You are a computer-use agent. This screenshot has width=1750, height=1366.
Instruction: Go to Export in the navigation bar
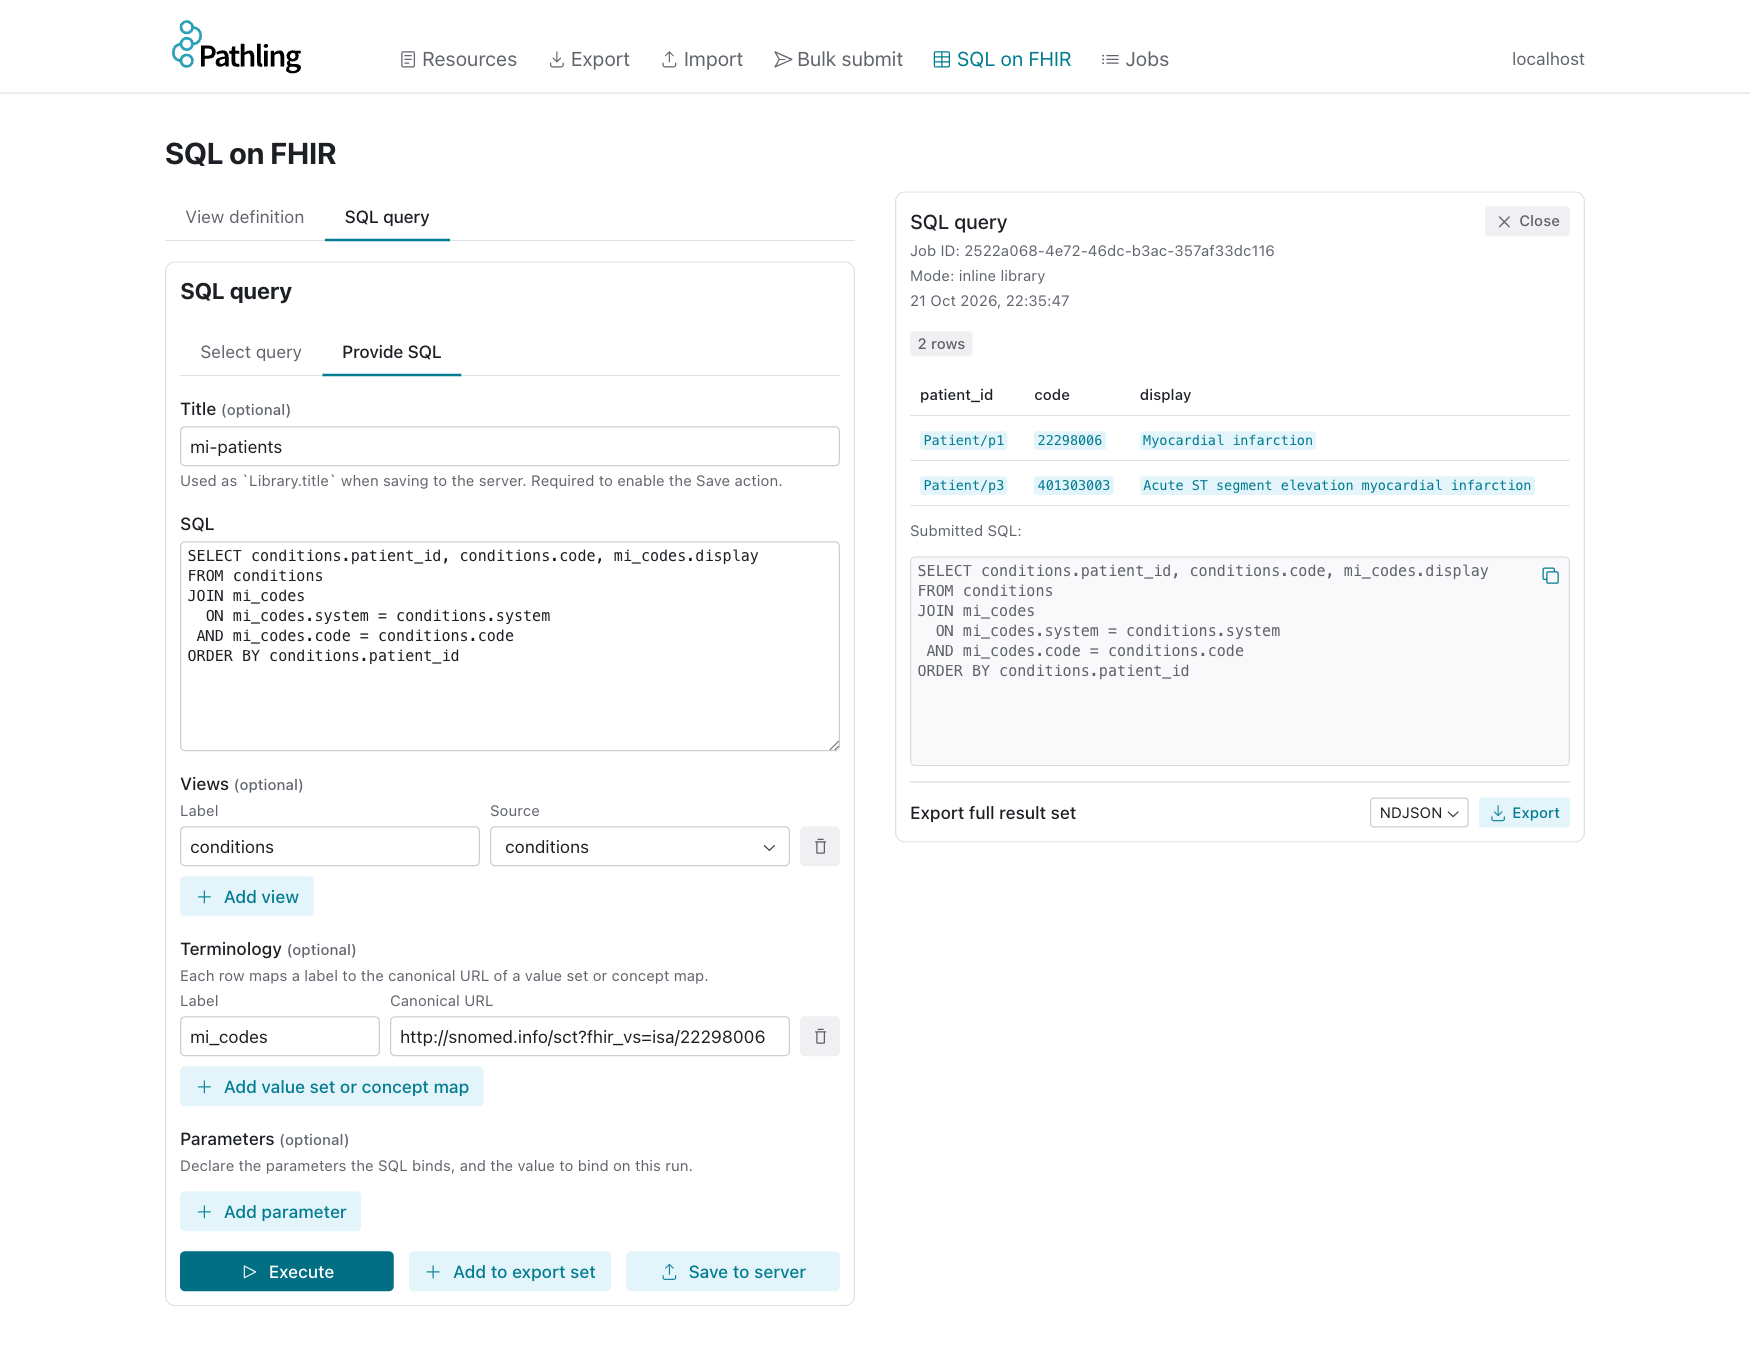[589, 59]
